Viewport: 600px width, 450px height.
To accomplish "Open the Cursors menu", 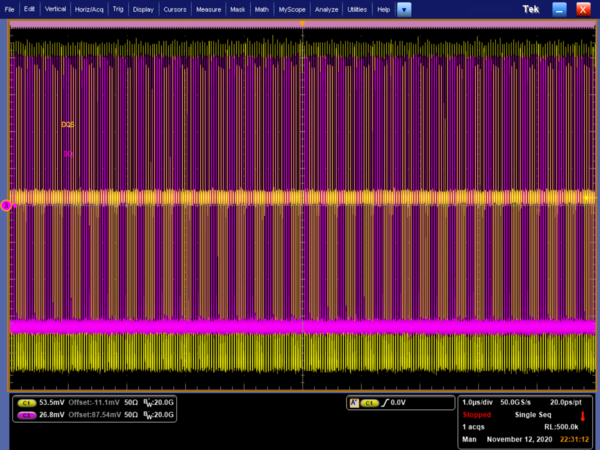I will [176, 9].
